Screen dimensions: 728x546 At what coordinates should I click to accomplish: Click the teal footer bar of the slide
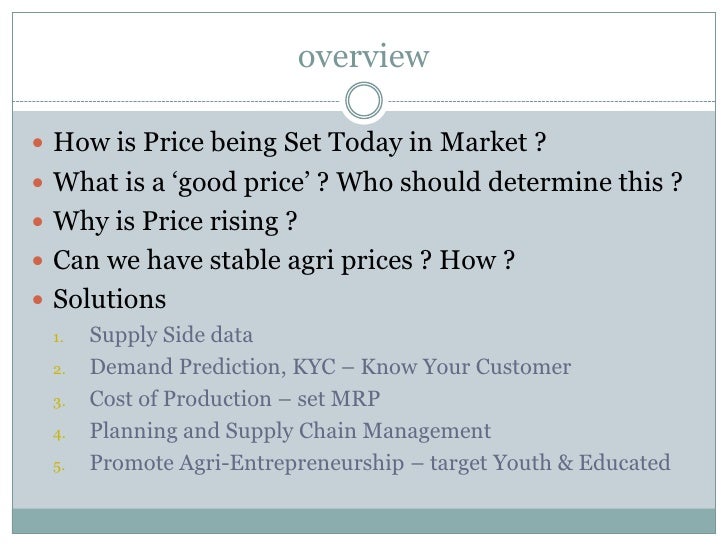coord(364,521)
